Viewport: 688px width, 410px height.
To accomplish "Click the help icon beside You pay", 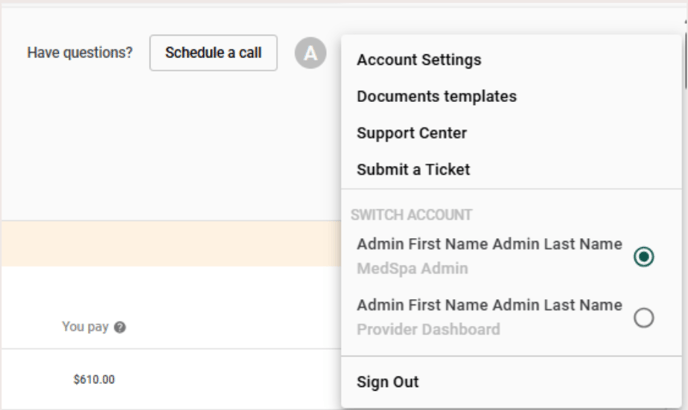I will (x=120, y=327).
